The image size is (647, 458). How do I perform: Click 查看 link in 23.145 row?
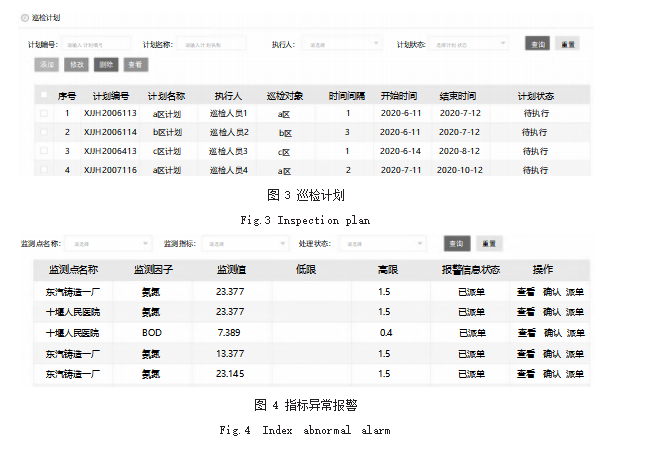(526, 374)
